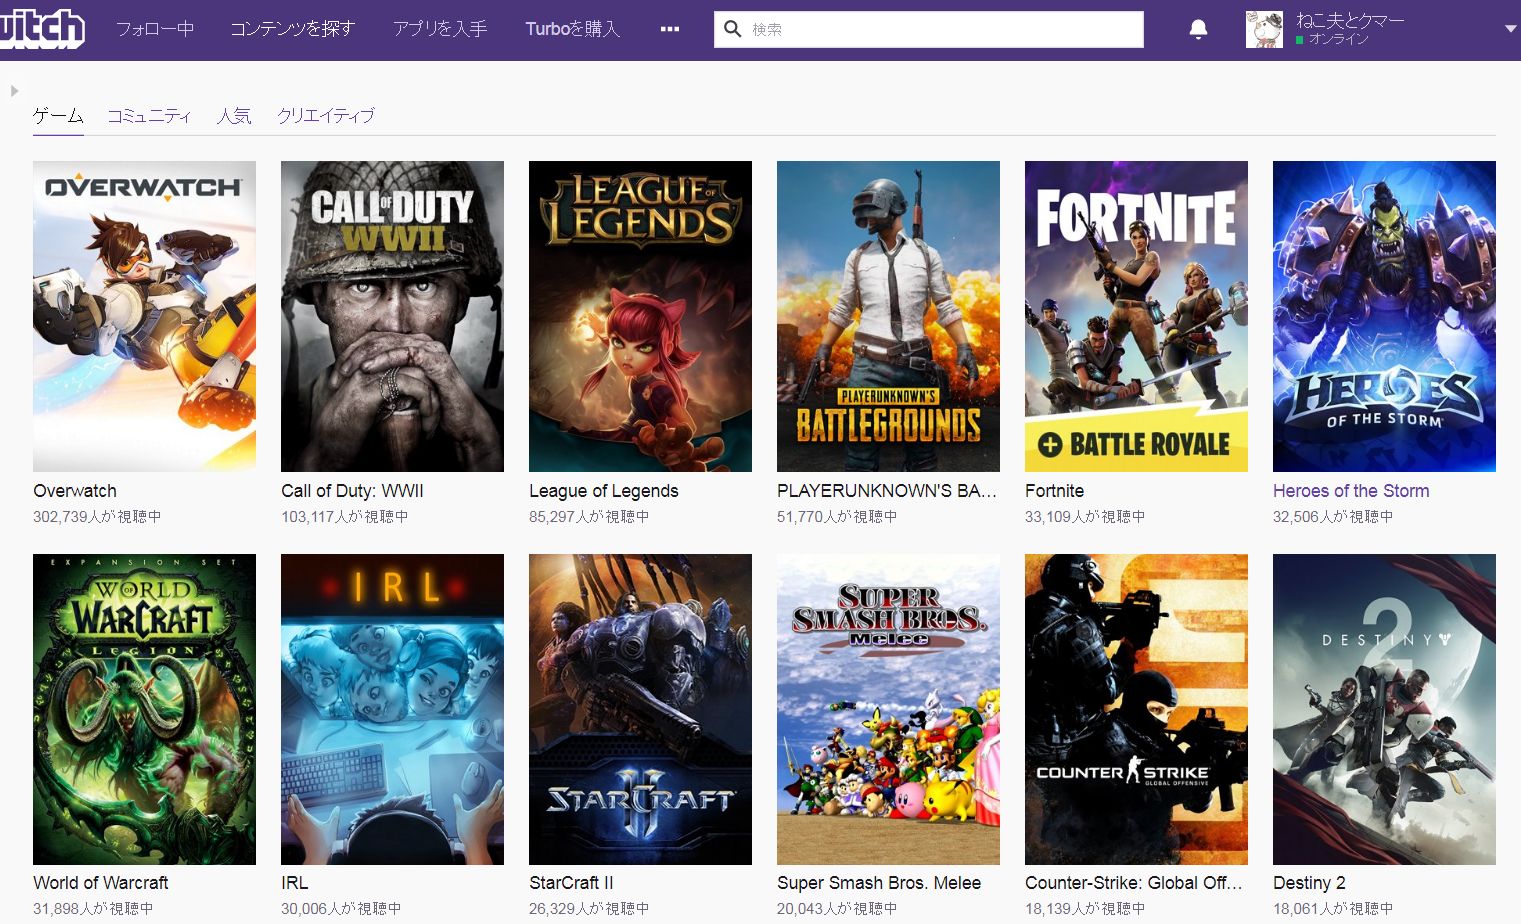Open the World of Warcraft Legion cover
This screenshot has height=924, width=1521.
click(144, 709)
